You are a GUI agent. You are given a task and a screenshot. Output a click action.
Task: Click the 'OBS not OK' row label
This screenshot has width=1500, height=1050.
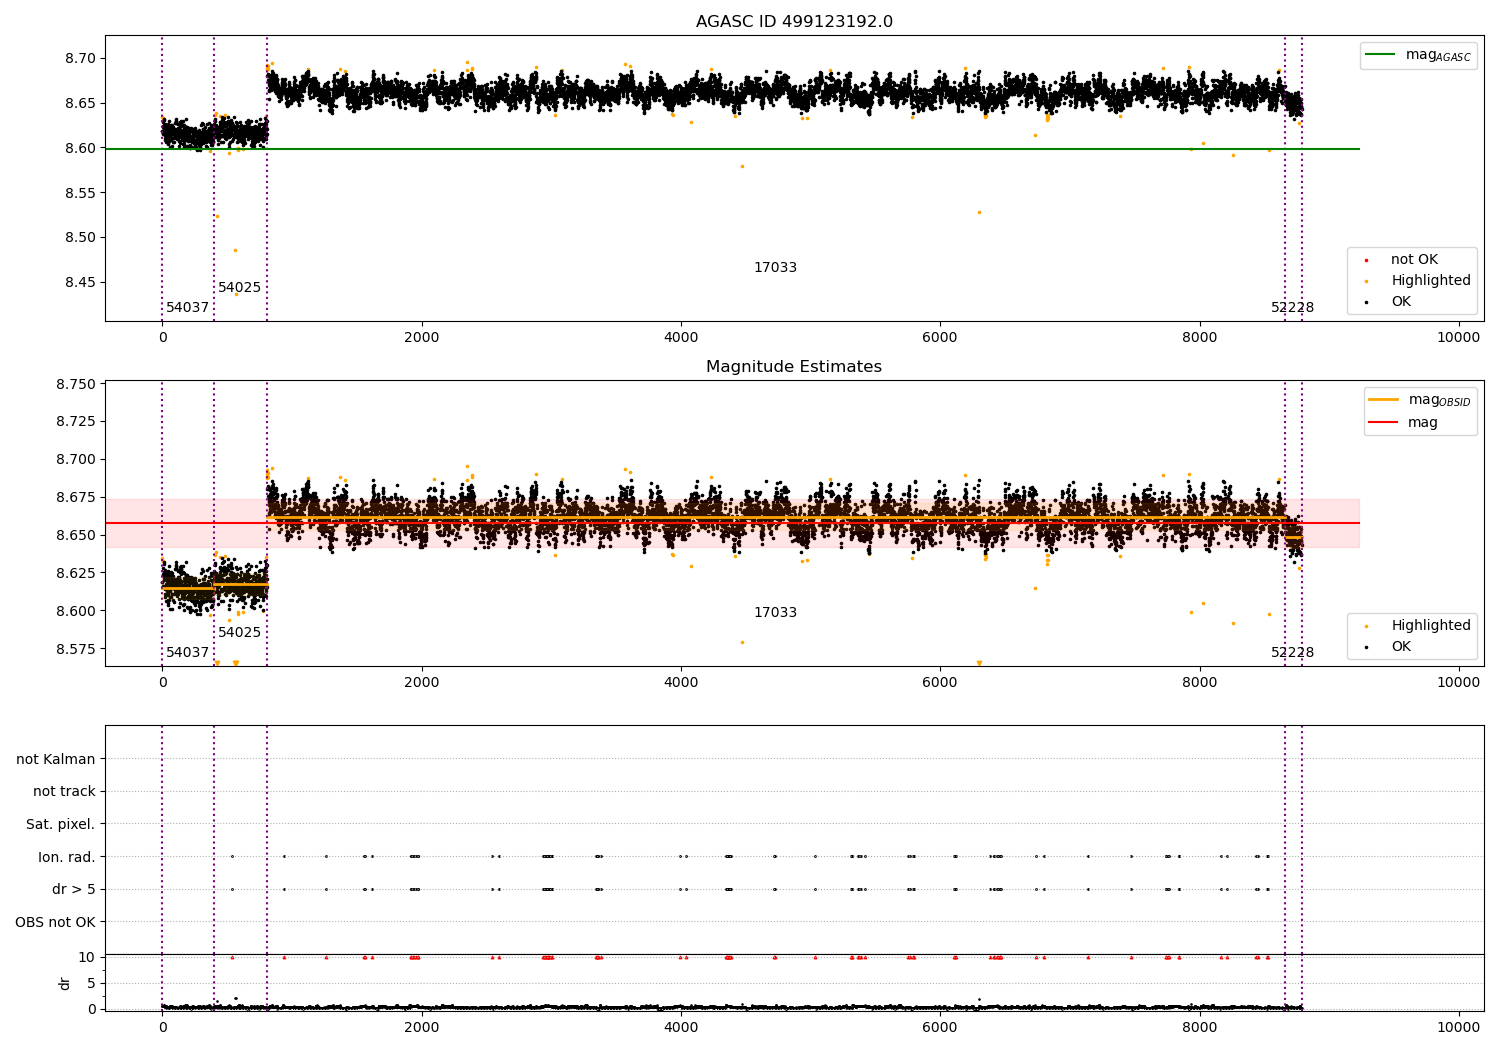click(56, 923)
